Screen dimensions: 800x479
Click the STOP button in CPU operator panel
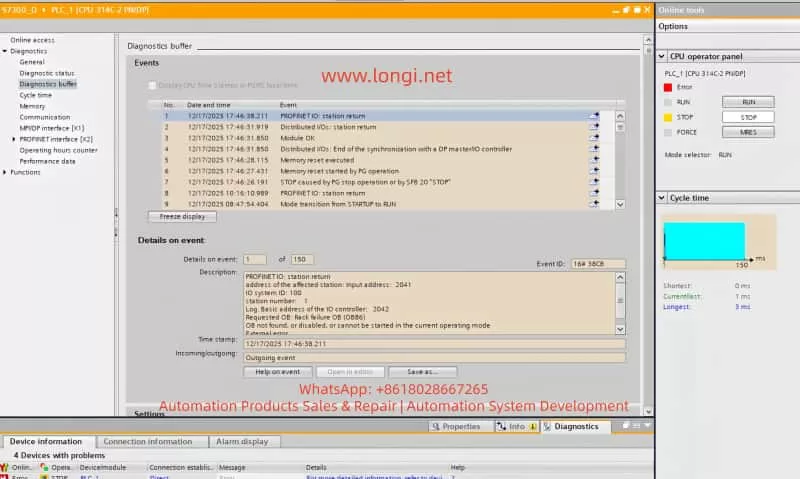point(748,117)
